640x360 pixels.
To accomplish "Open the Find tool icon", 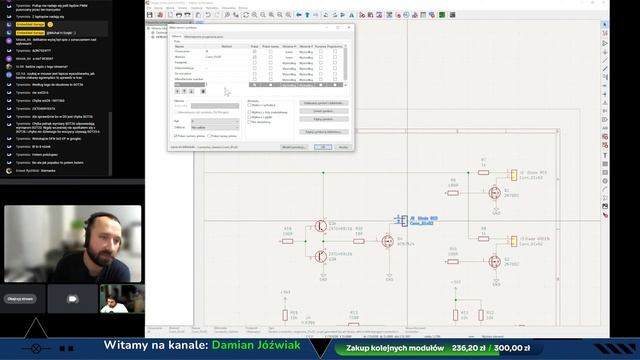I will coord(227,15).
